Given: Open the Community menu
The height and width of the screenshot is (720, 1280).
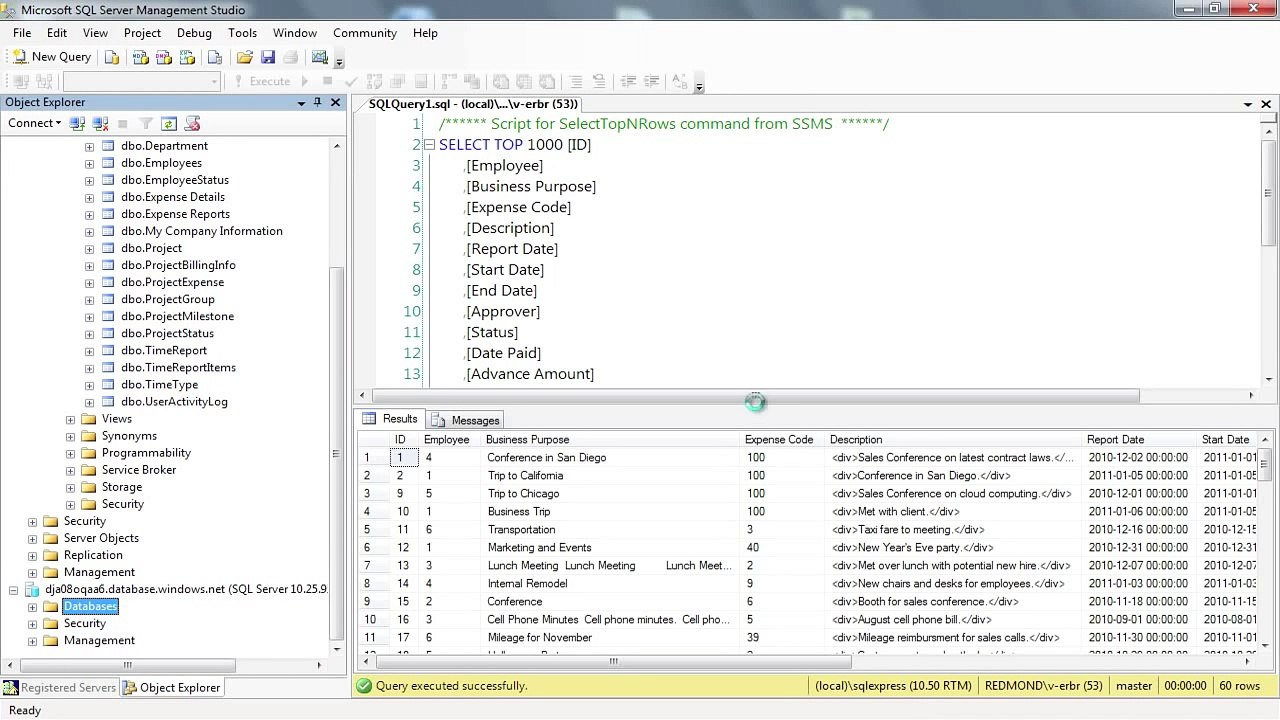Looking at the screenshot, I should coord(365,33).
